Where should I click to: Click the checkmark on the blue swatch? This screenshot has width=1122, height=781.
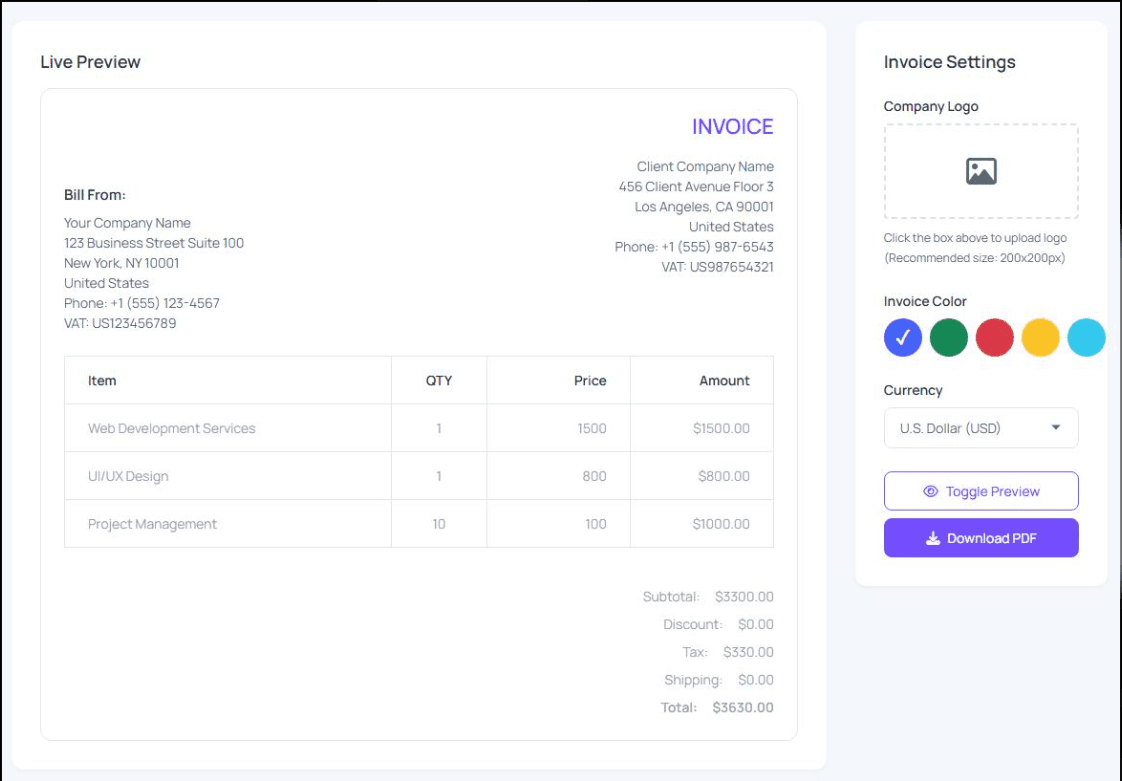coord(903,336)
